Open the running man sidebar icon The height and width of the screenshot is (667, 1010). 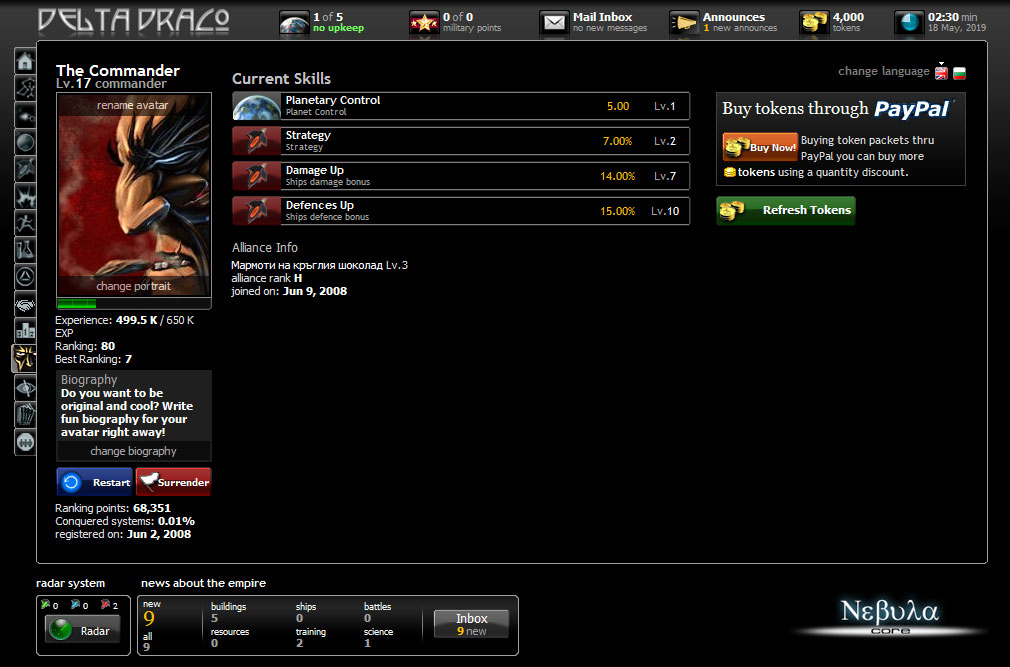pyautogui.click(x=25, y=223)
